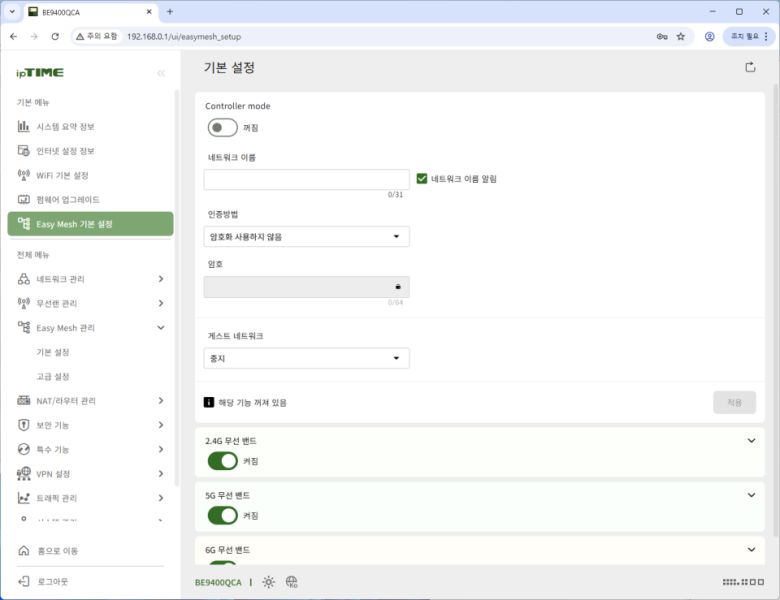This screenshot has width=780, height=600.
Task: Select 기본 설정 under Easy Mesh 관리
Action: (53, 352)
